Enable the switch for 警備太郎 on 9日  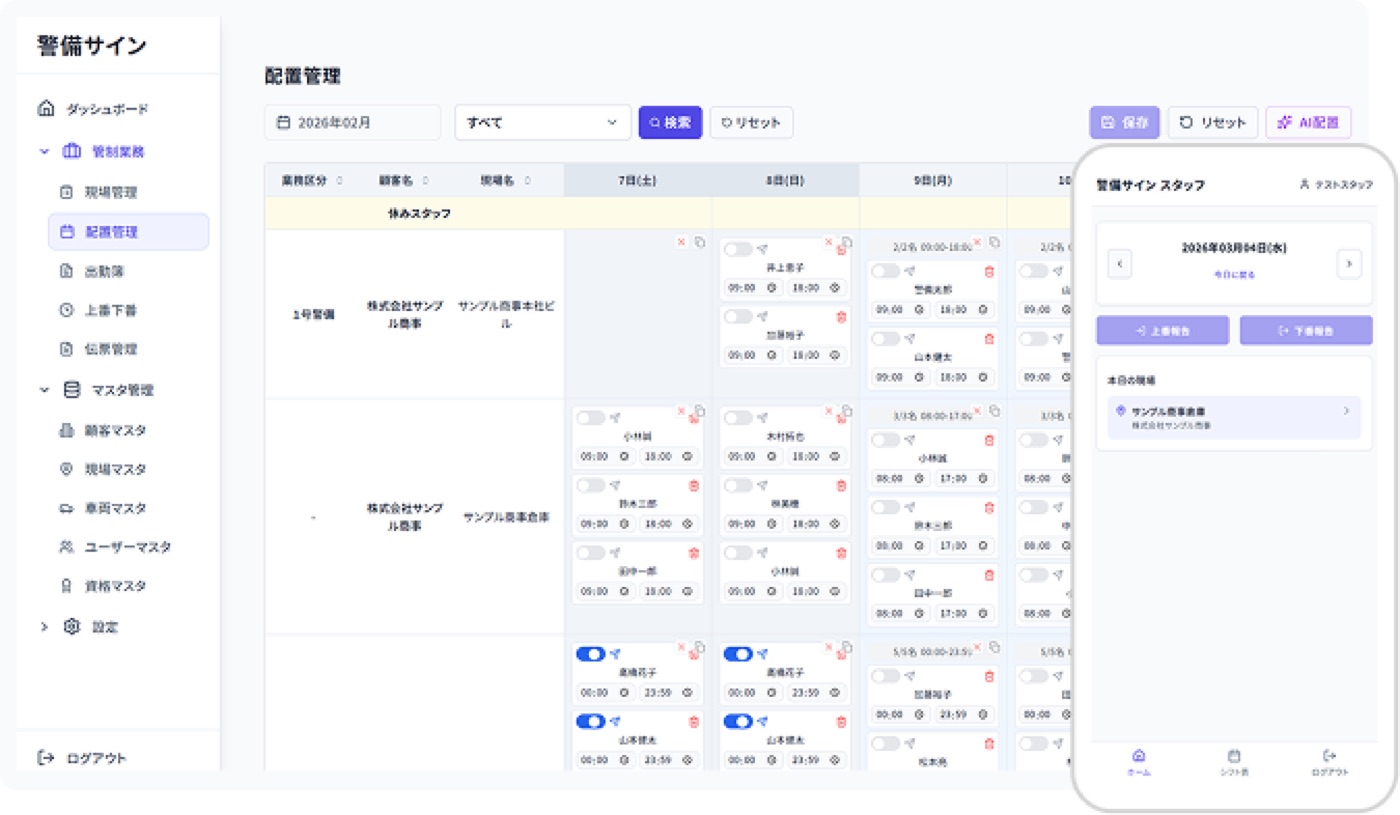[x=886, y=271]
